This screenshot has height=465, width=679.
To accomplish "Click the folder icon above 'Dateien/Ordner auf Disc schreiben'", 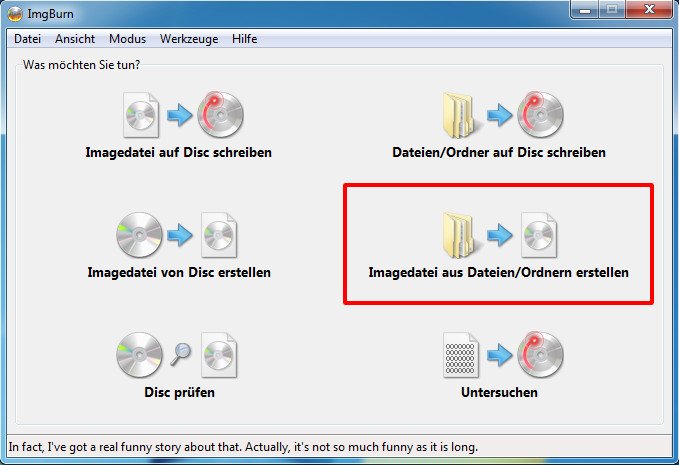I will [461, 115].
